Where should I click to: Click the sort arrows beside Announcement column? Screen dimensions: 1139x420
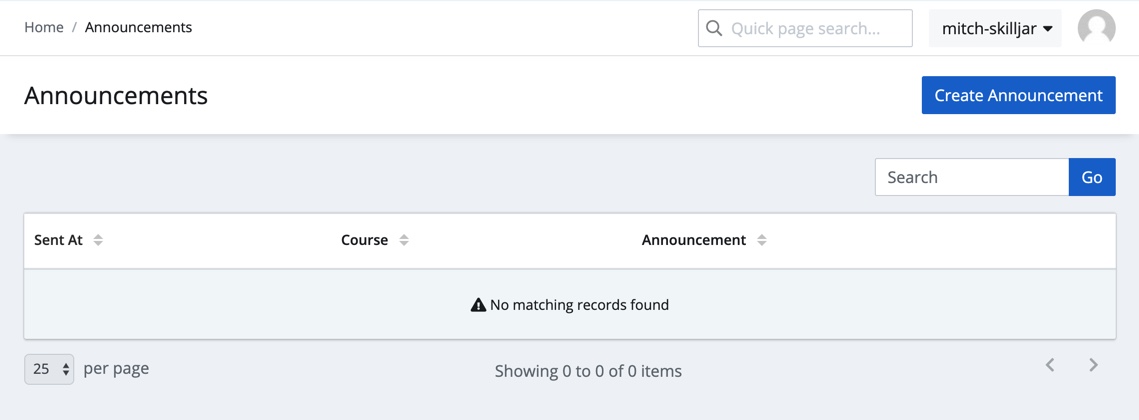coord(762,240)
